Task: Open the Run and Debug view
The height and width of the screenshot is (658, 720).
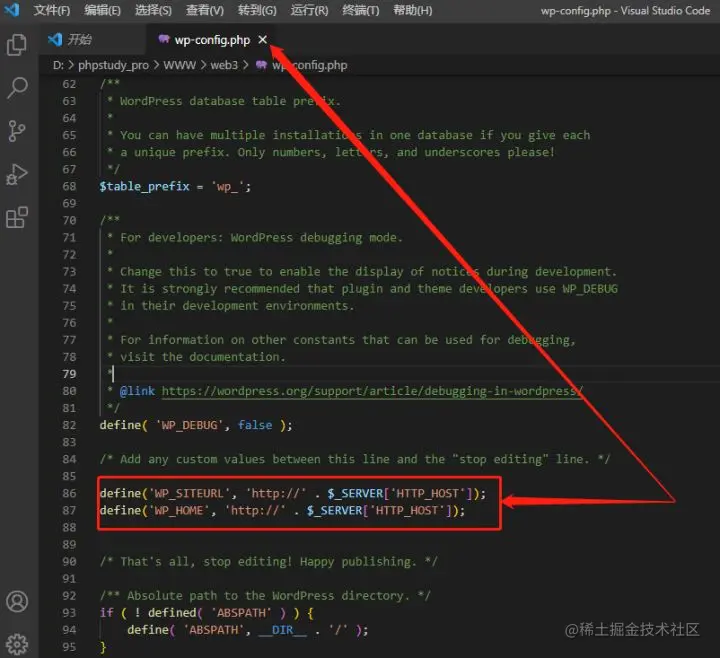Action: point(17,174)
